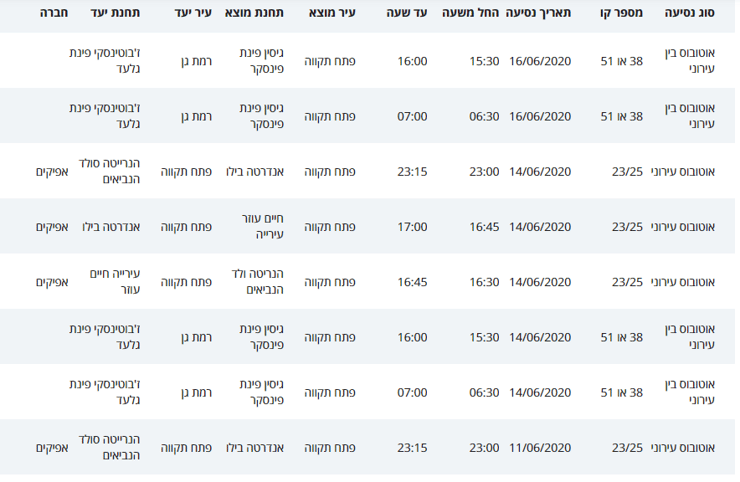The height and width of the screenshot is (482, 740).
Task: Click the החל משעה column header
Action: pos(471,13)
